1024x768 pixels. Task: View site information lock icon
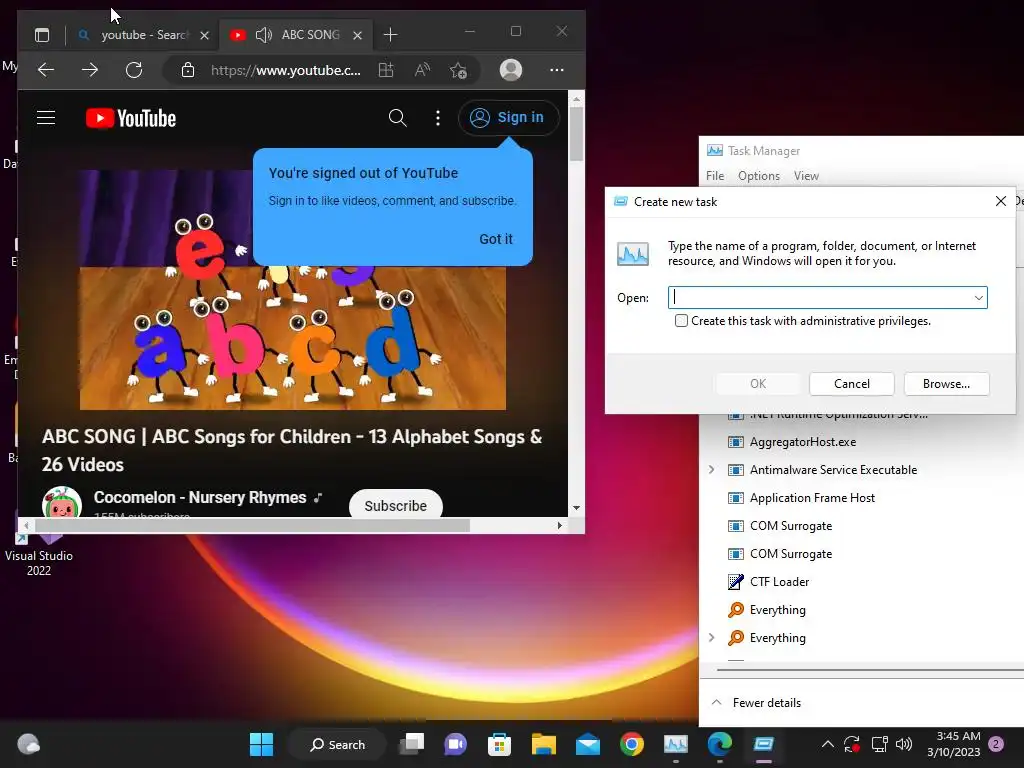[188, 70]
